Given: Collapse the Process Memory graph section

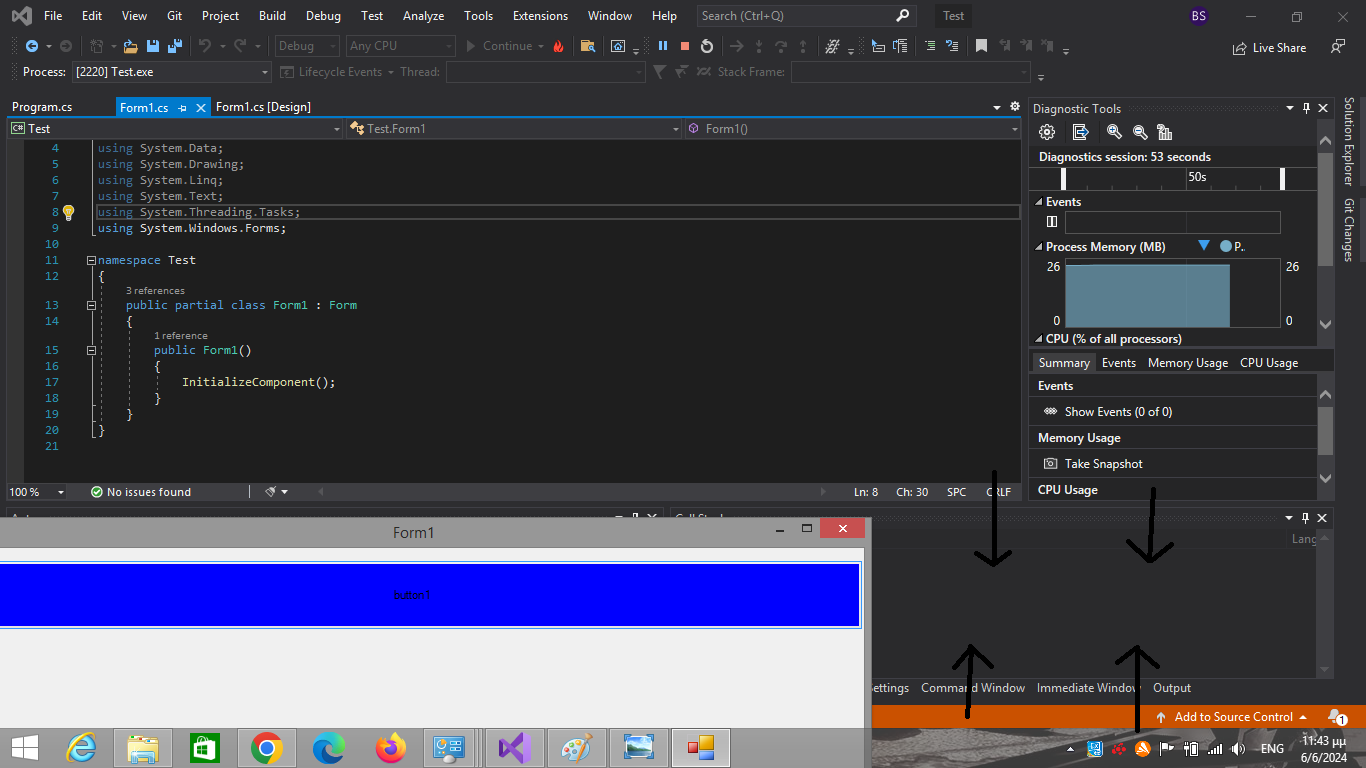Looking at the screenshot, I should tap(1038, 247).
